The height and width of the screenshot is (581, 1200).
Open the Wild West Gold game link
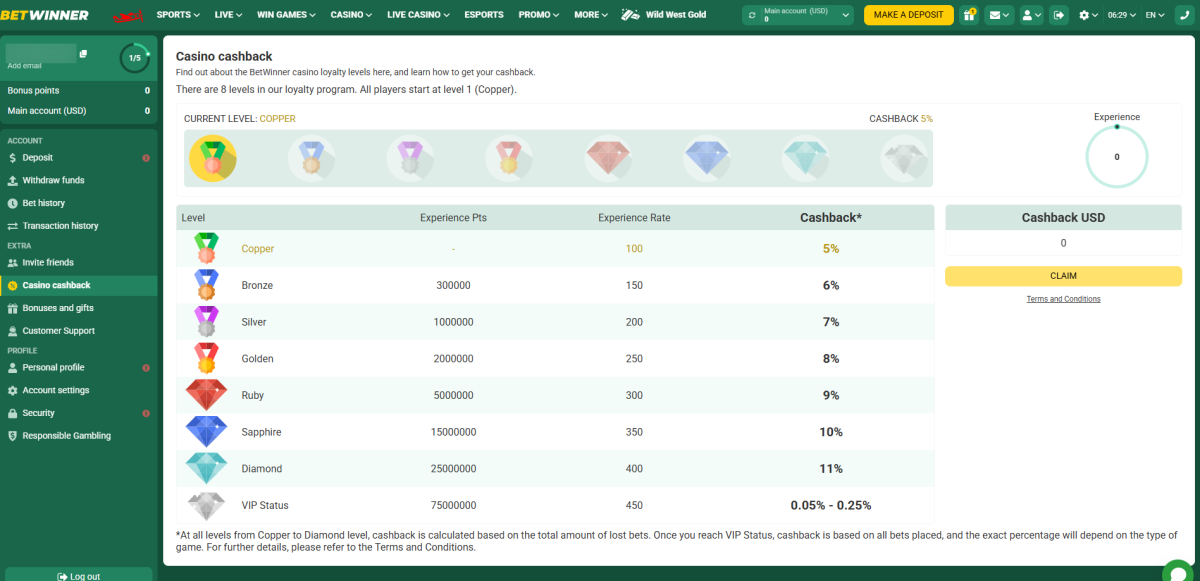(x=664, y=15)
